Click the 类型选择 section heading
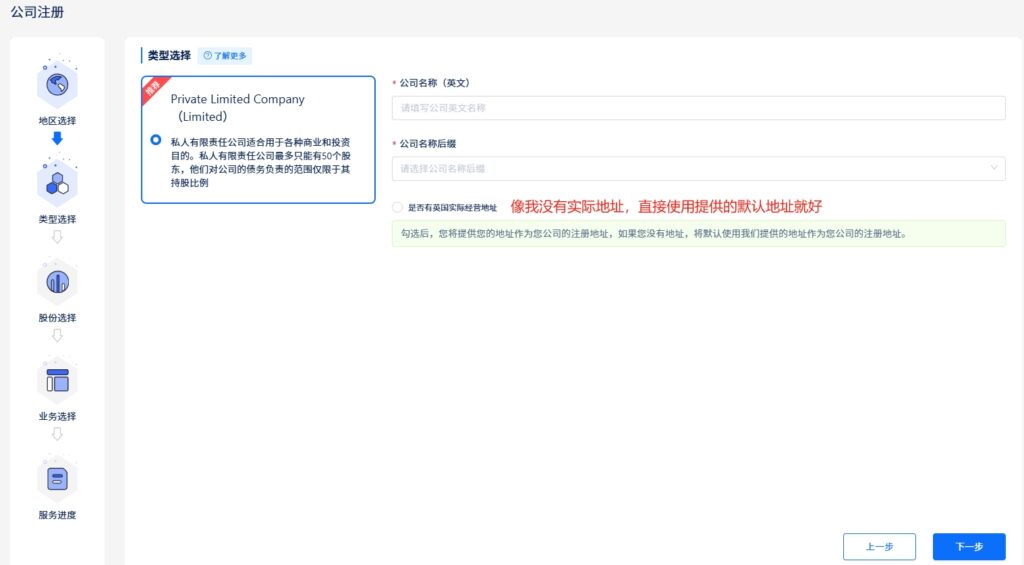The width and height of the screenshot is (1024, 565). click(x=169, y=56)
